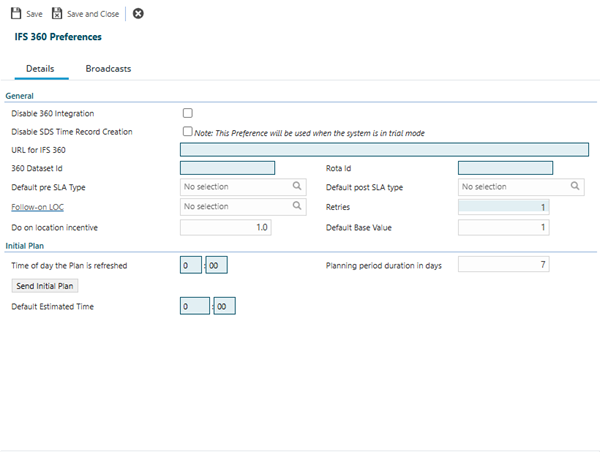Click the 360 Dataset Id label
Viewport: 600px width, 452px height.
(x=37, y=168)
